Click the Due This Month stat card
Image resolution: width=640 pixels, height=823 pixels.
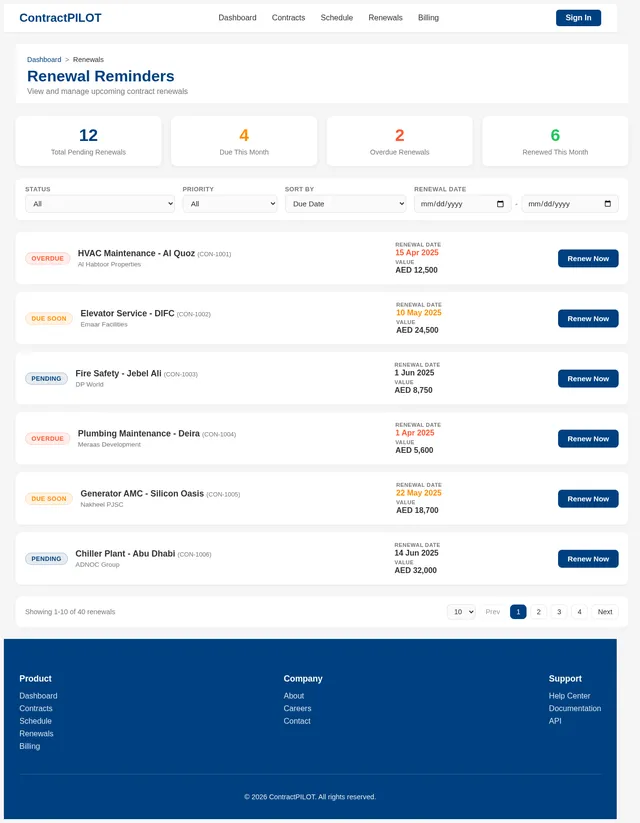coord(244,141)
